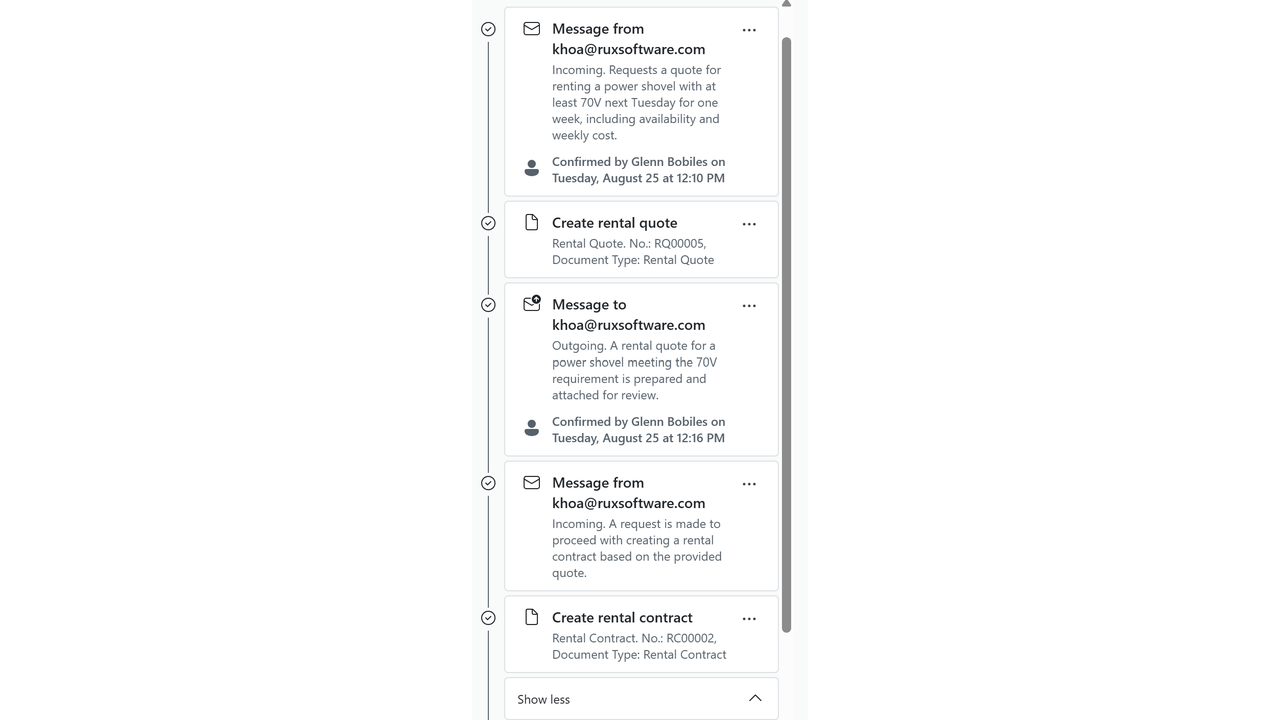This screenshot has width=1280, height=720.
Task: Open more options for first khoa message
Action: point(749,30)
